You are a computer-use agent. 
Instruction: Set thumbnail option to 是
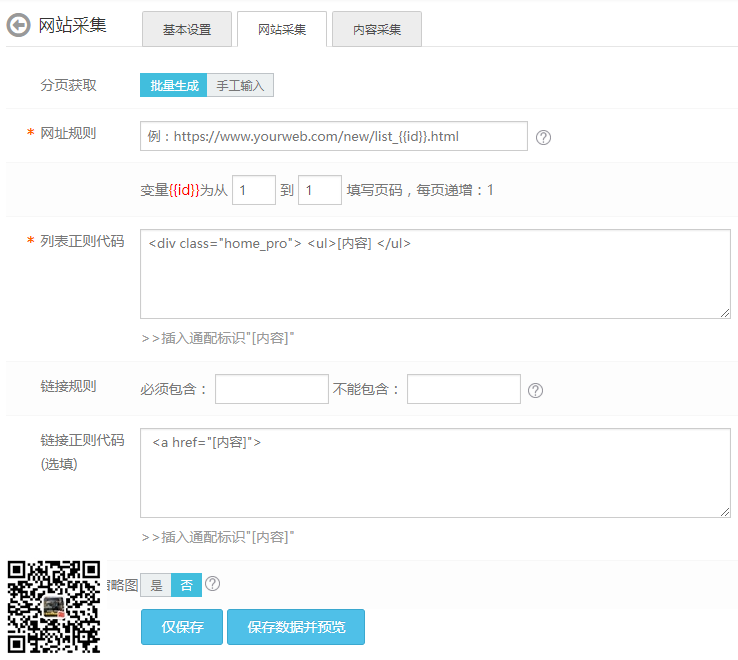tap(156, 585)
